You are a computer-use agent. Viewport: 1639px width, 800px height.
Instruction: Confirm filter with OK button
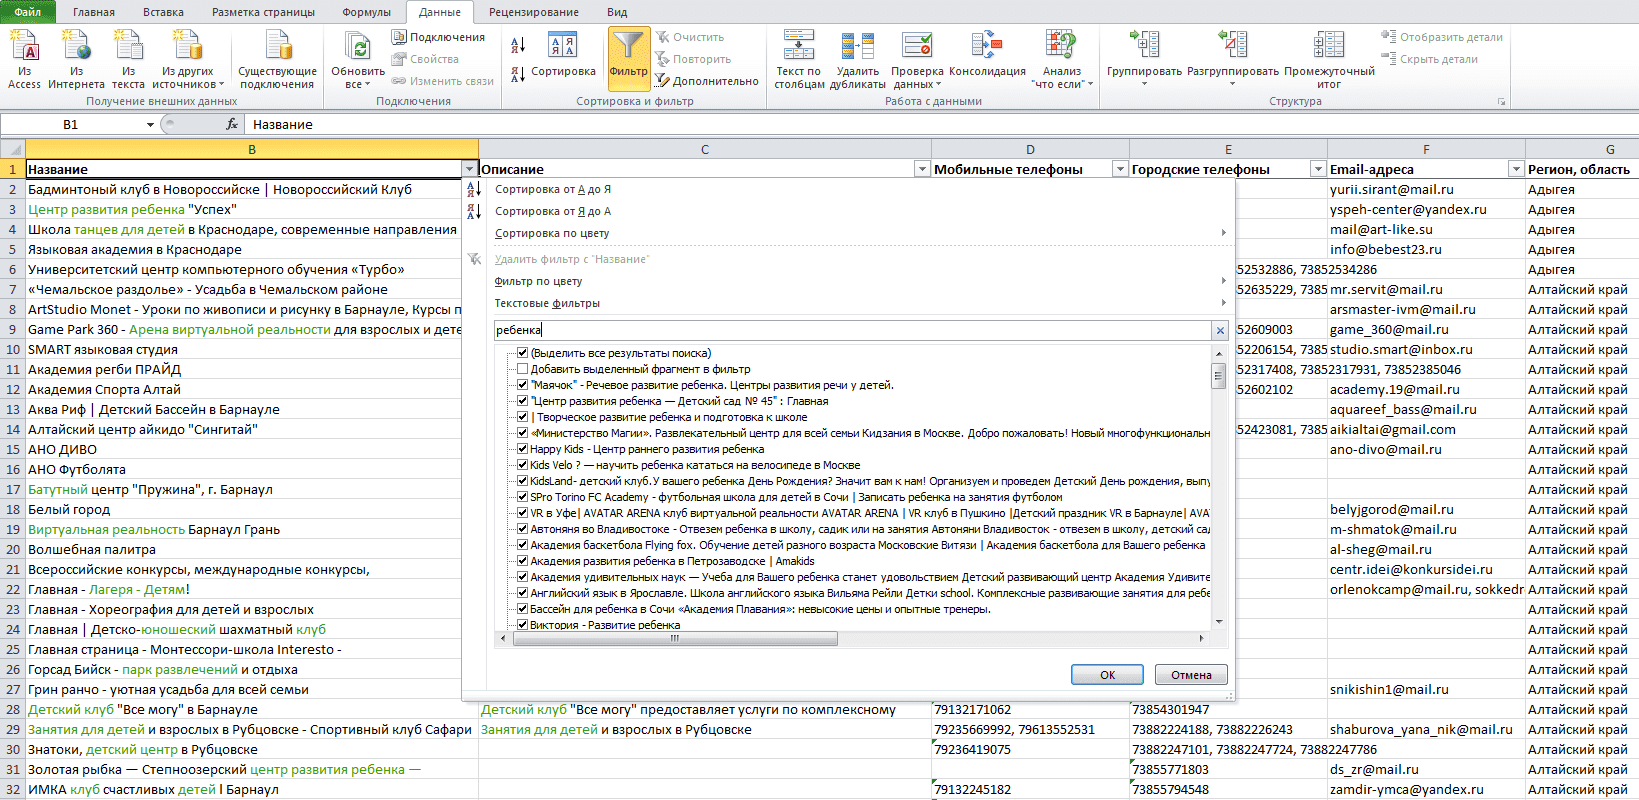[1107, 675]
